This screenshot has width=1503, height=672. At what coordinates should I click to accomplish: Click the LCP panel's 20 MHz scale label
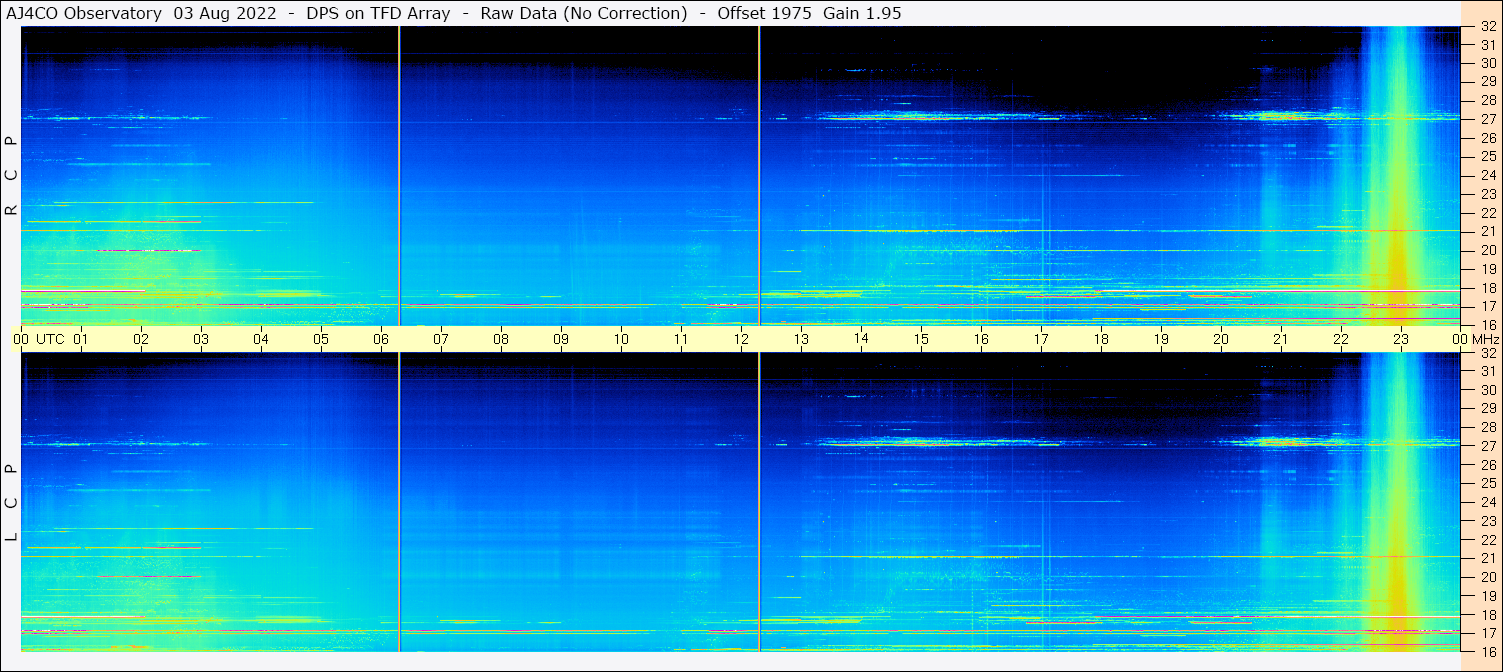pos(1487,577)
